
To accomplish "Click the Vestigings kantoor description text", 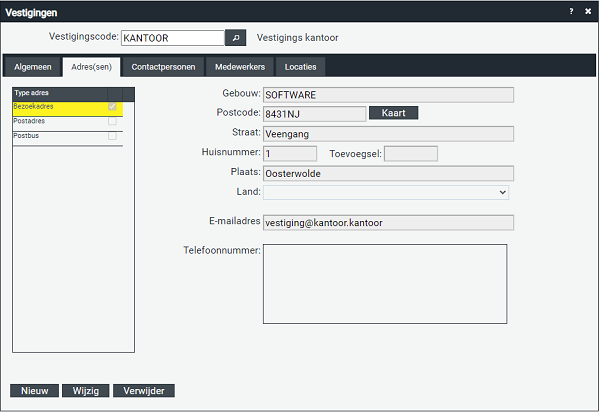I will point(297,38).
